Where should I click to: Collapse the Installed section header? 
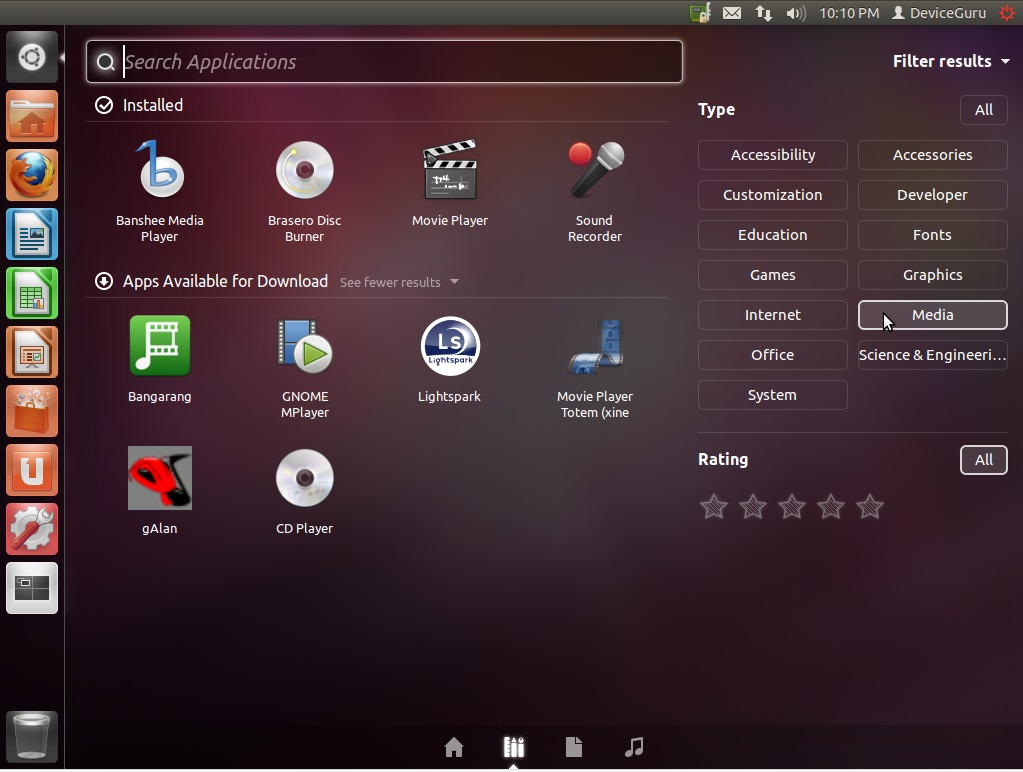pyautogui.click(x=138, y=105)
